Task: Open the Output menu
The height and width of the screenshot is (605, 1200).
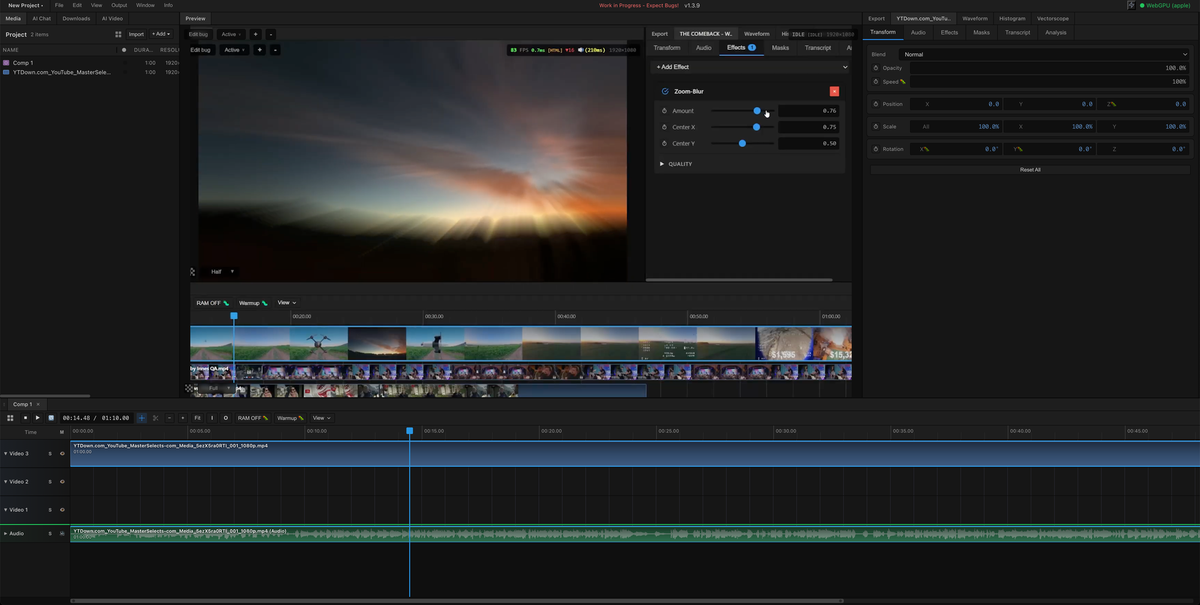Action: [119, 5]
